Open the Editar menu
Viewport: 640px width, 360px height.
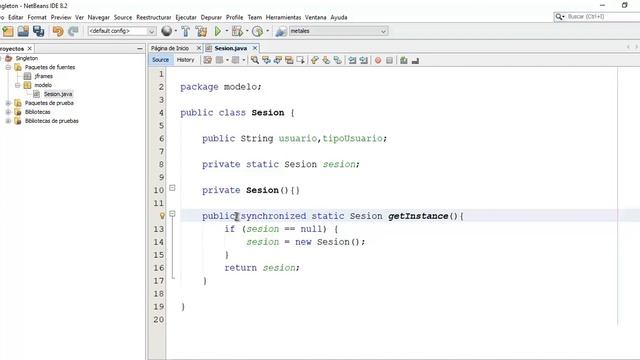tap(16, 17)
